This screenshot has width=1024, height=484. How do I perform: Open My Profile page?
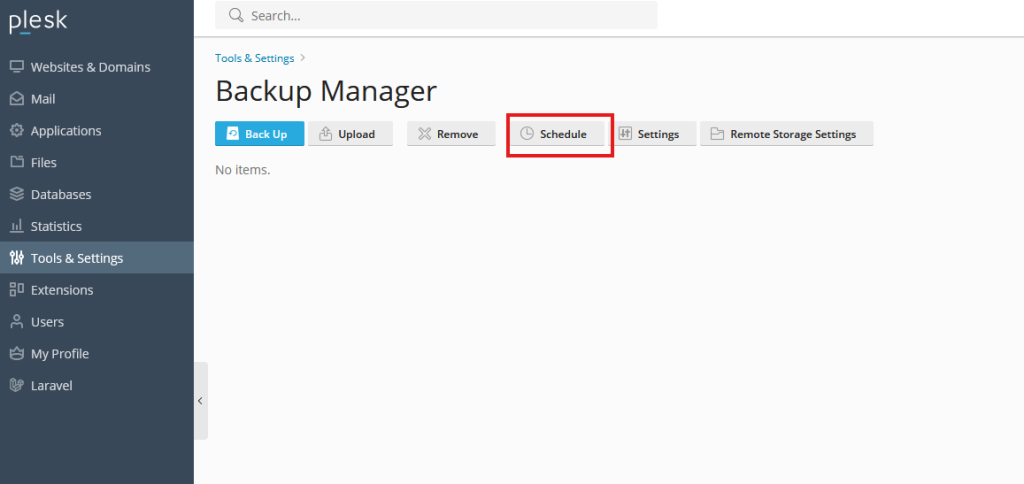click(59, 354)
